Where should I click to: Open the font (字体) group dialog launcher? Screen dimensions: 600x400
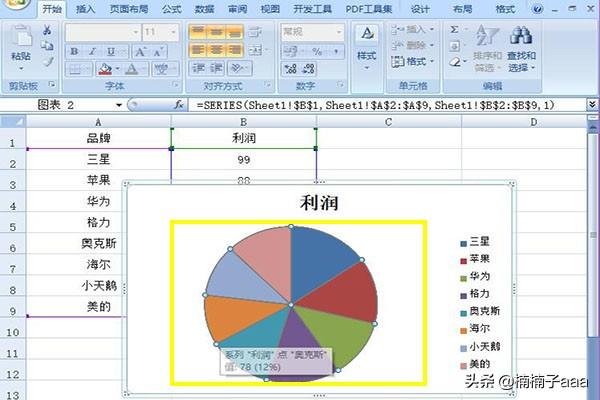click(x=175, y=85)
